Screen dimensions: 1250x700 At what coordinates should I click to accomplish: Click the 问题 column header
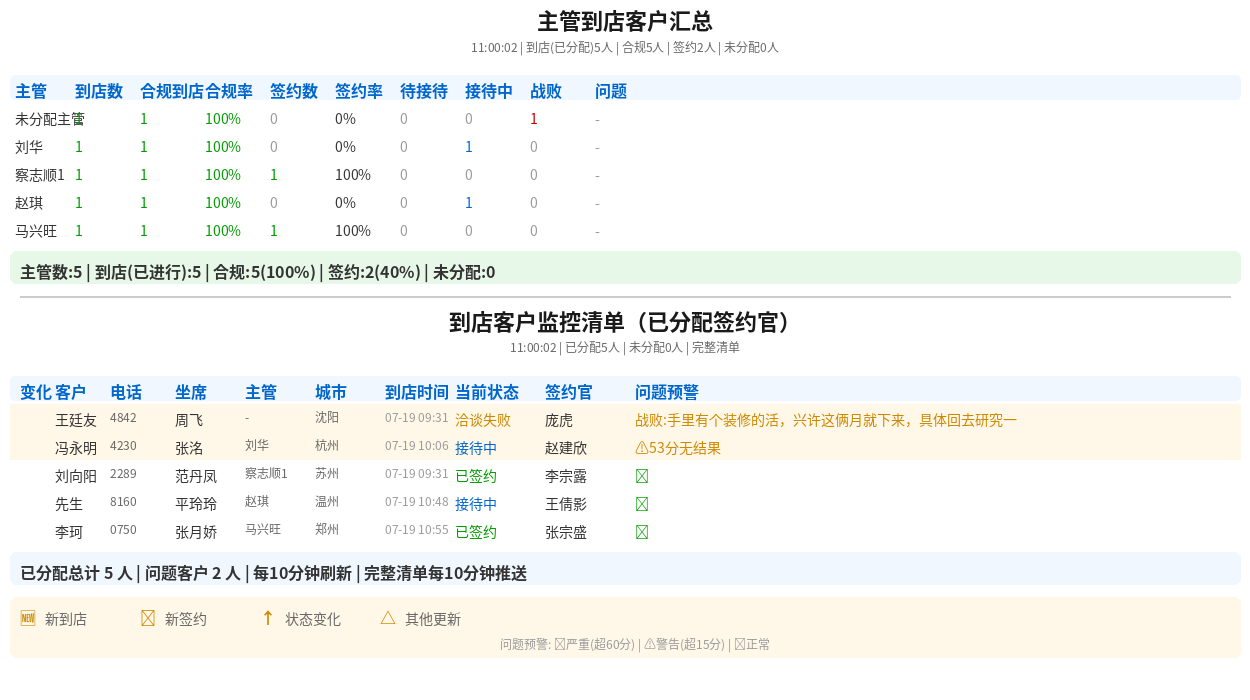611,91
